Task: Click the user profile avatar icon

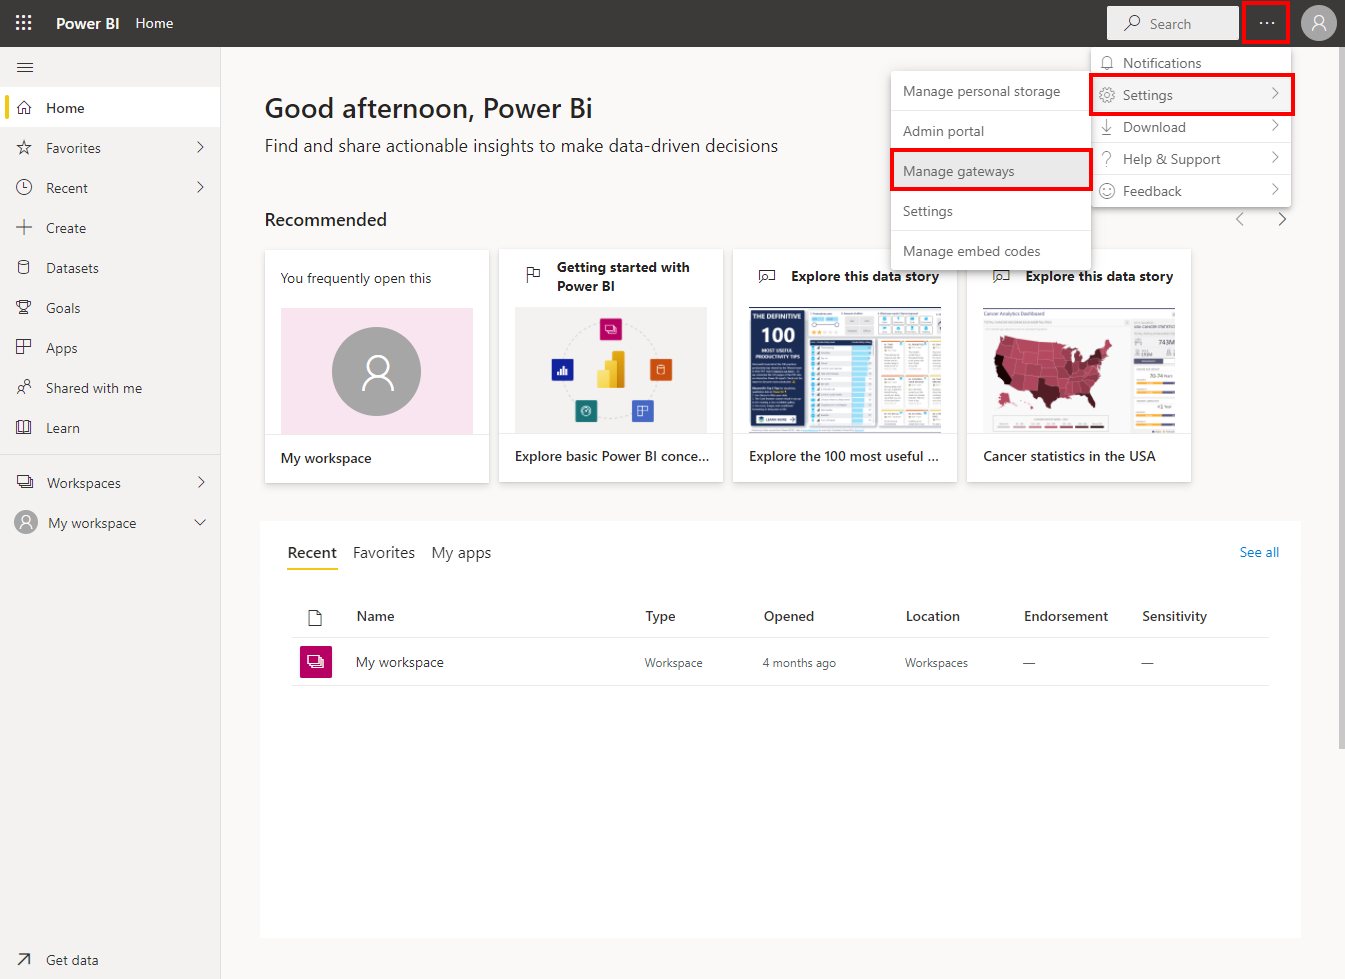Action: point(1318,23)
